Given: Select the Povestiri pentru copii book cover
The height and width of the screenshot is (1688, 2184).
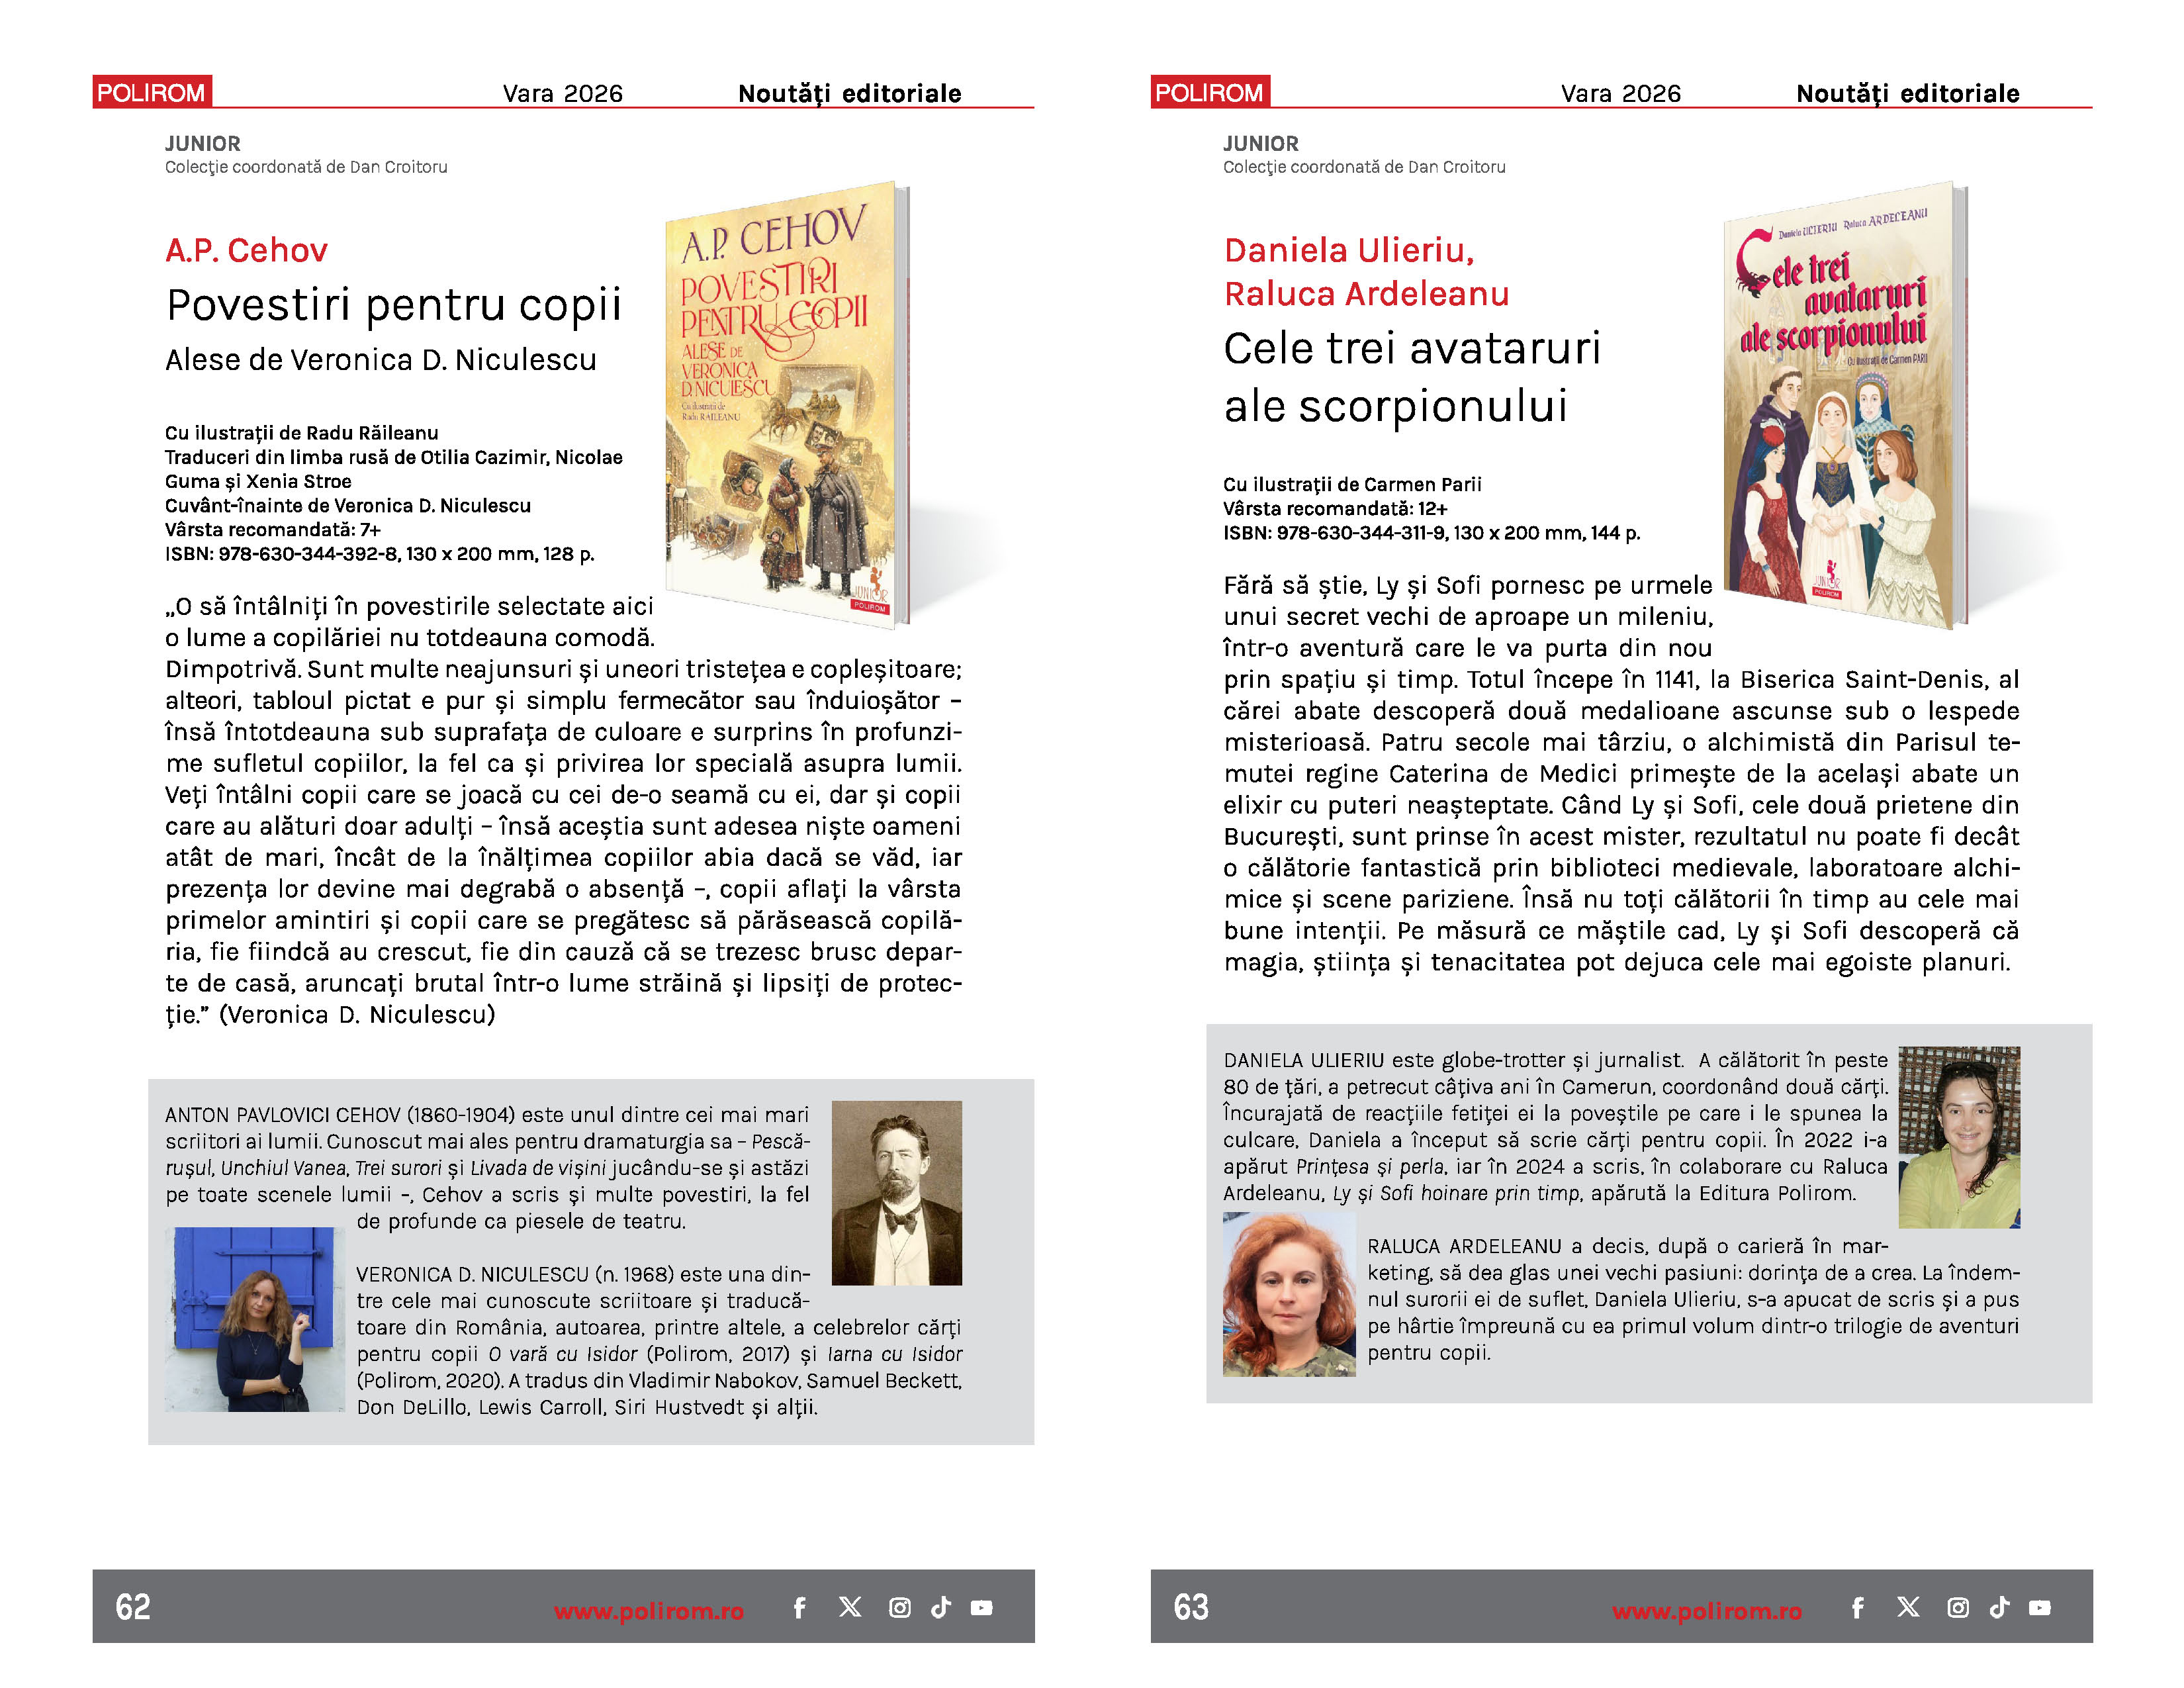Looking at the screenshot, I should (x=787, y=404).
